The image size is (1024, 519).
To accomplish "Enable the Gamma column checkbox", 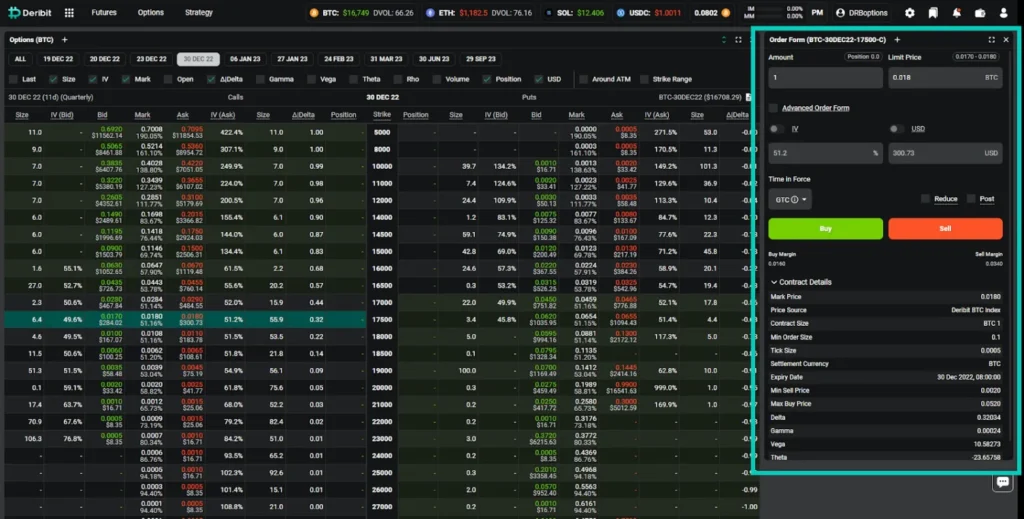I will click(259, 78).
